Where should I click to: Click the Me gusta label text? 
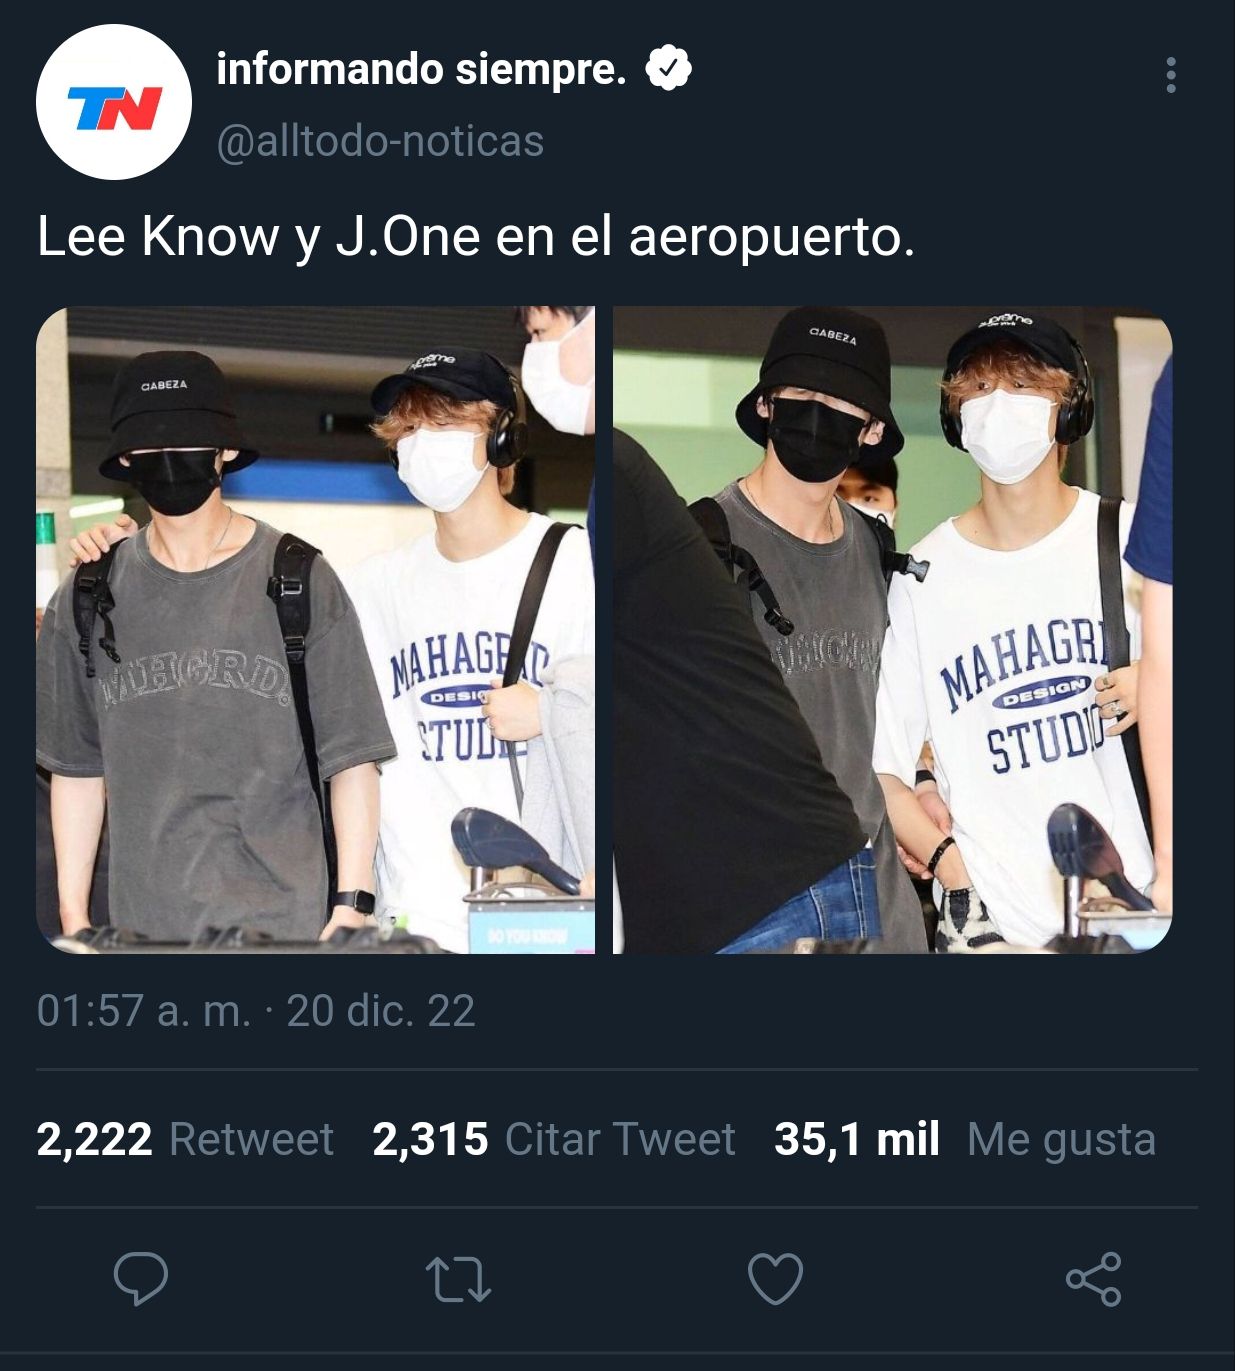pyautogui.click(x=1062, y=1140)
